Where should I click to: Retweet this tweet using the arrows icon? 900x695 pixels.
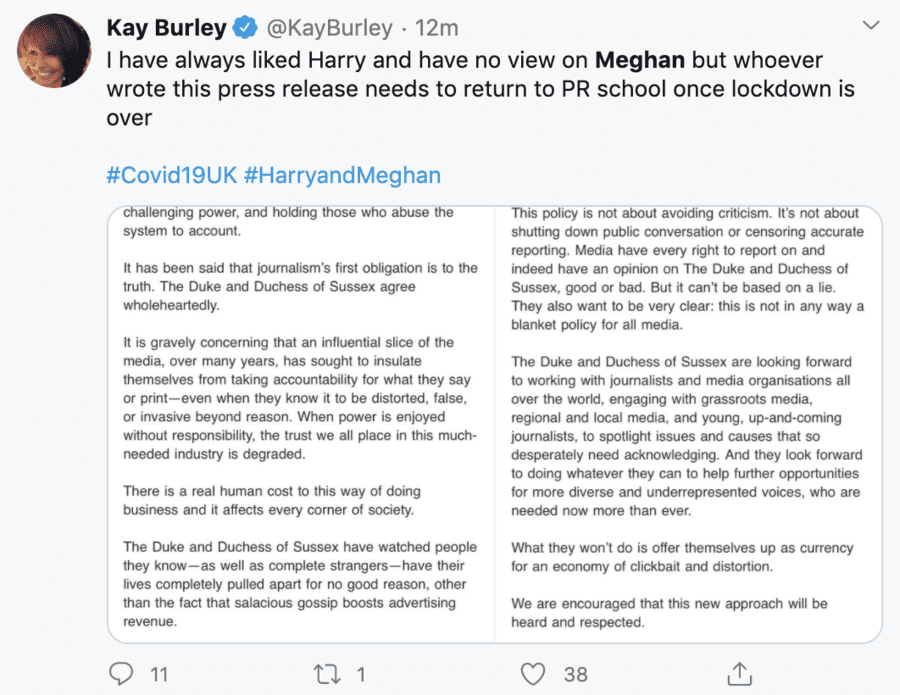pos(327,673)
